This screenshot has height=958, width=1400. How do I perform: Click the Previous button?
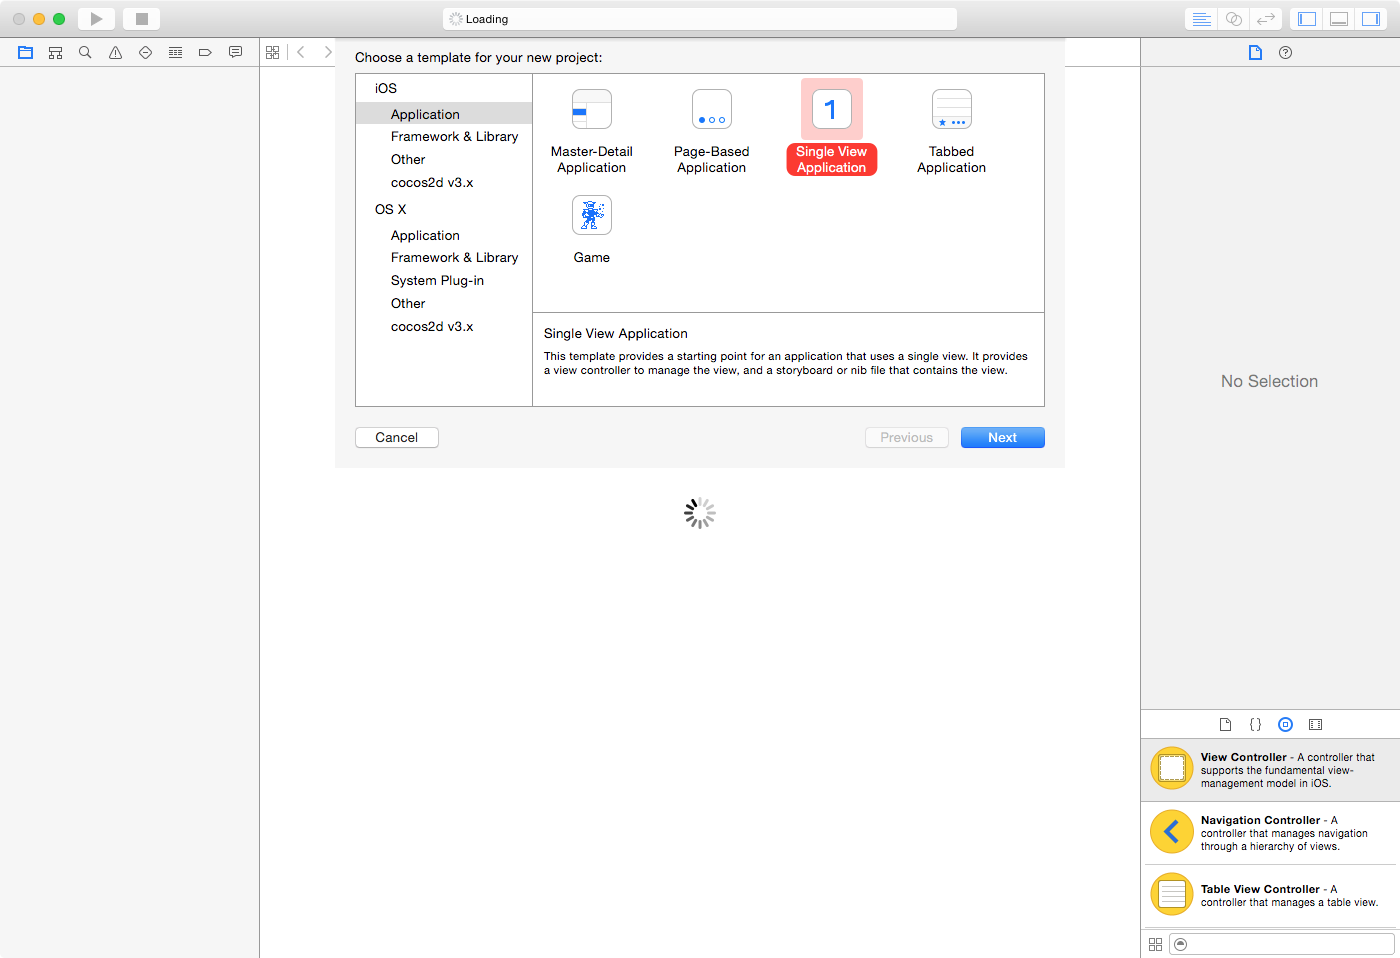click(907, 438)
